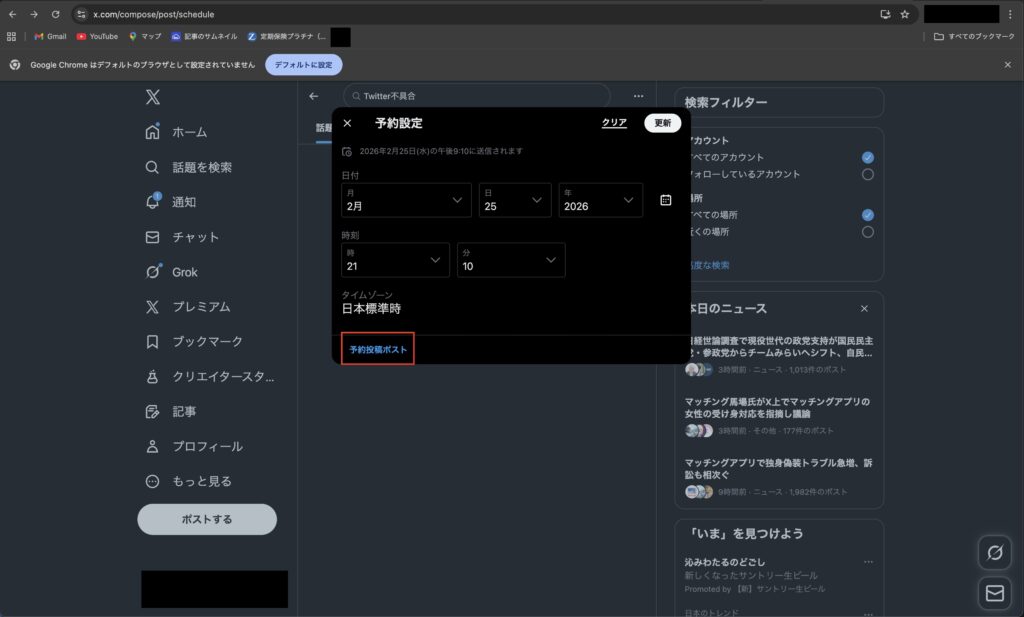Click the floating Grok button at bottom right
The height and width of the screenshot is (617, 1024).
994,552
